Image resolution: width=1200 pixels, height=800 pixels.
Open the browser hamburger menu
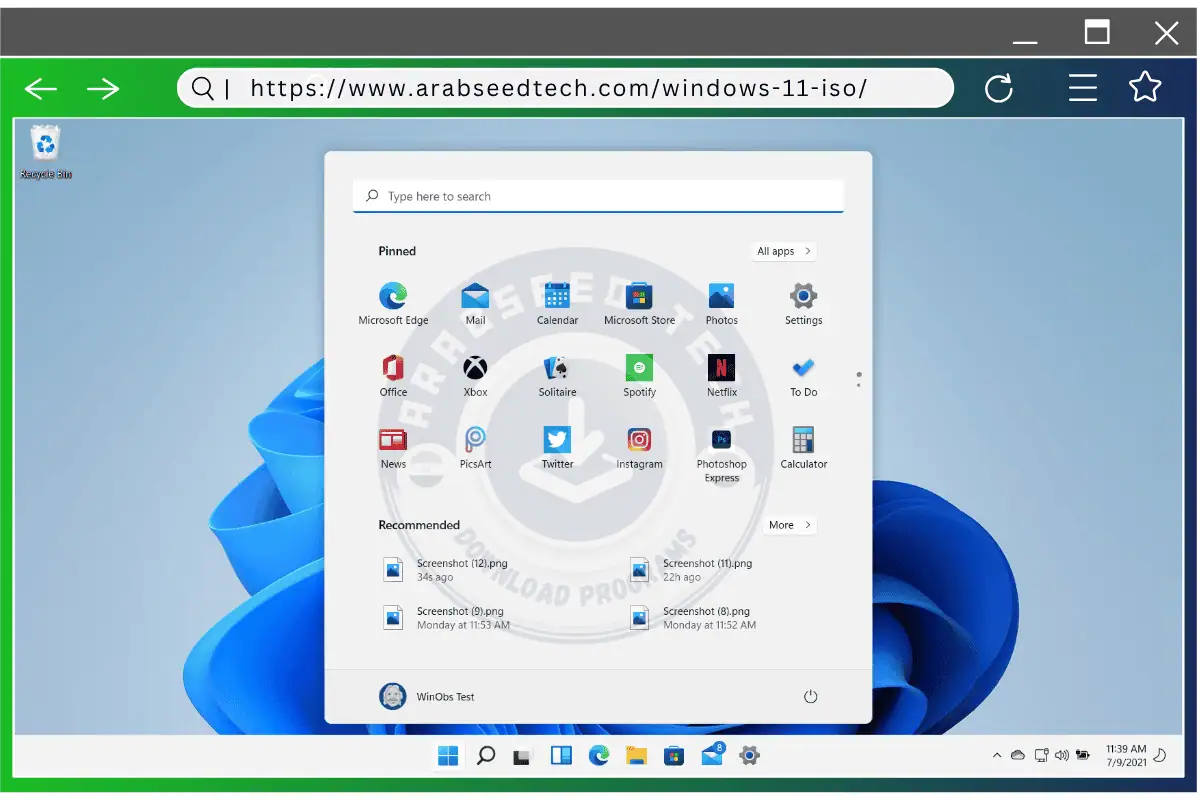click(x=1083, y=88)
